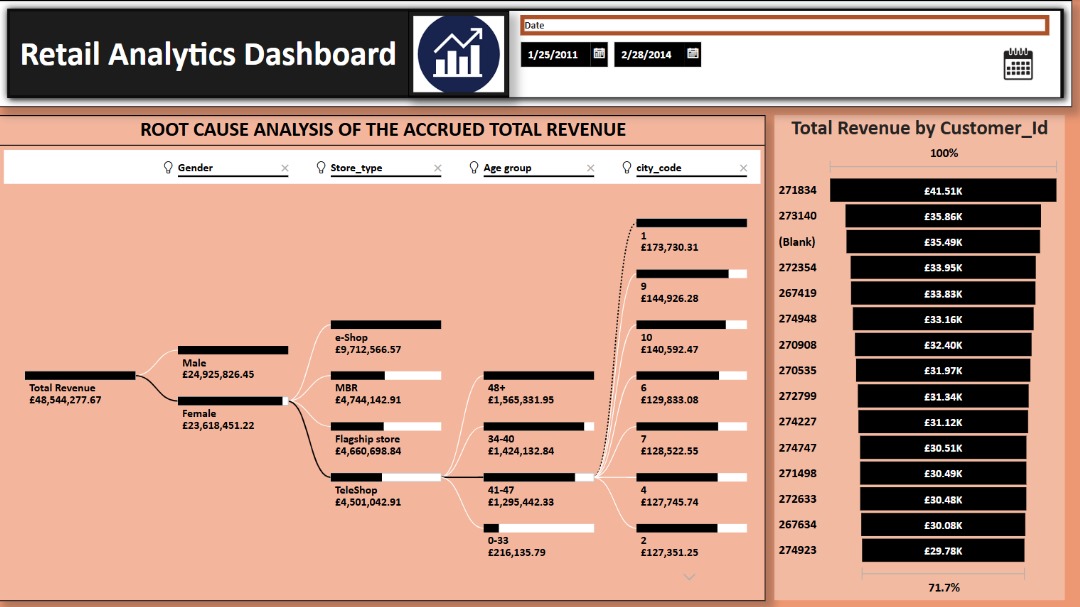Select the Female node in the tree
Screen dimensions: 1080x607
click(233, 401)
